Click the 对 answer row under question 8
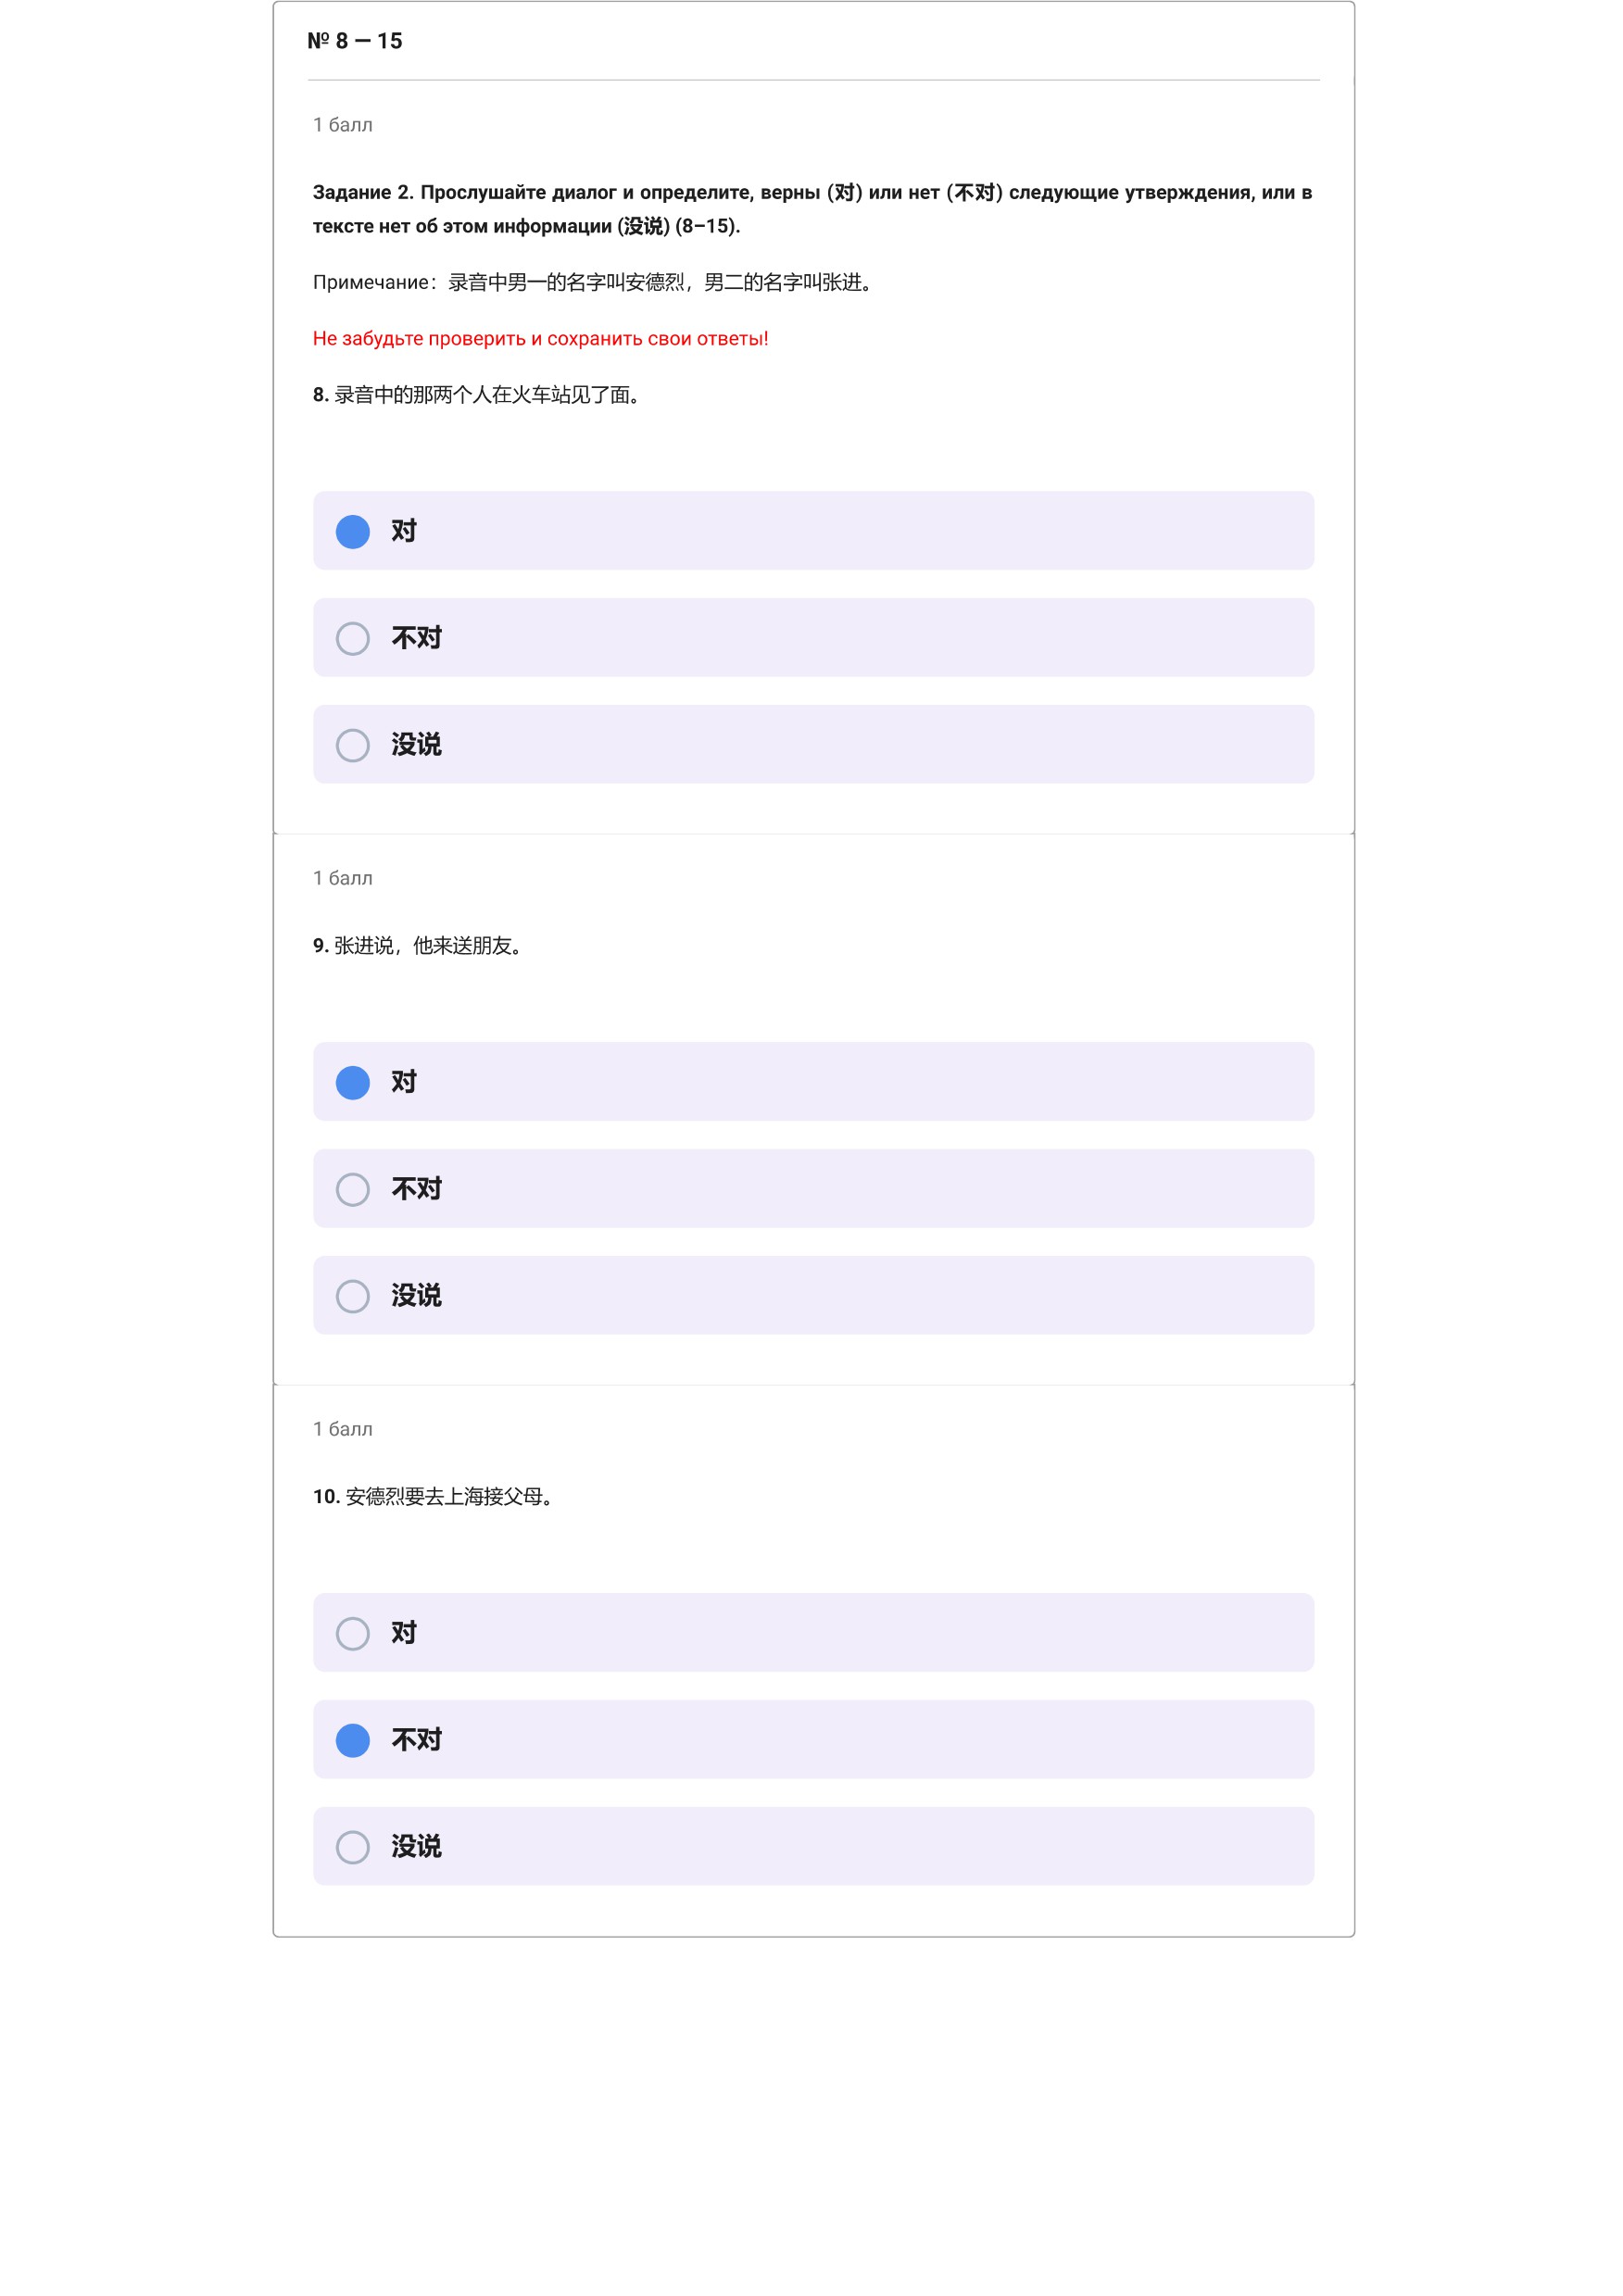1623x2296 pixels. coord(813,531)
